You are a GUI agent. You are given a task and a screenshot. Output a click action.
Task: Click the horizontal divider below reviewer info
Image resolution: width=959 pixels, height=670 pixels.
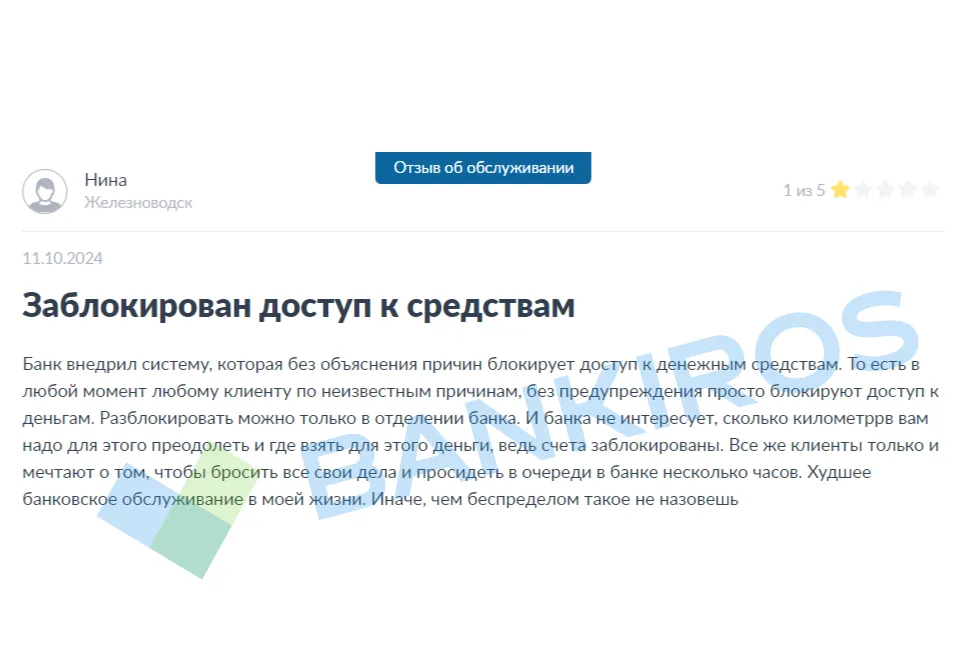click(x=483, y=232)
